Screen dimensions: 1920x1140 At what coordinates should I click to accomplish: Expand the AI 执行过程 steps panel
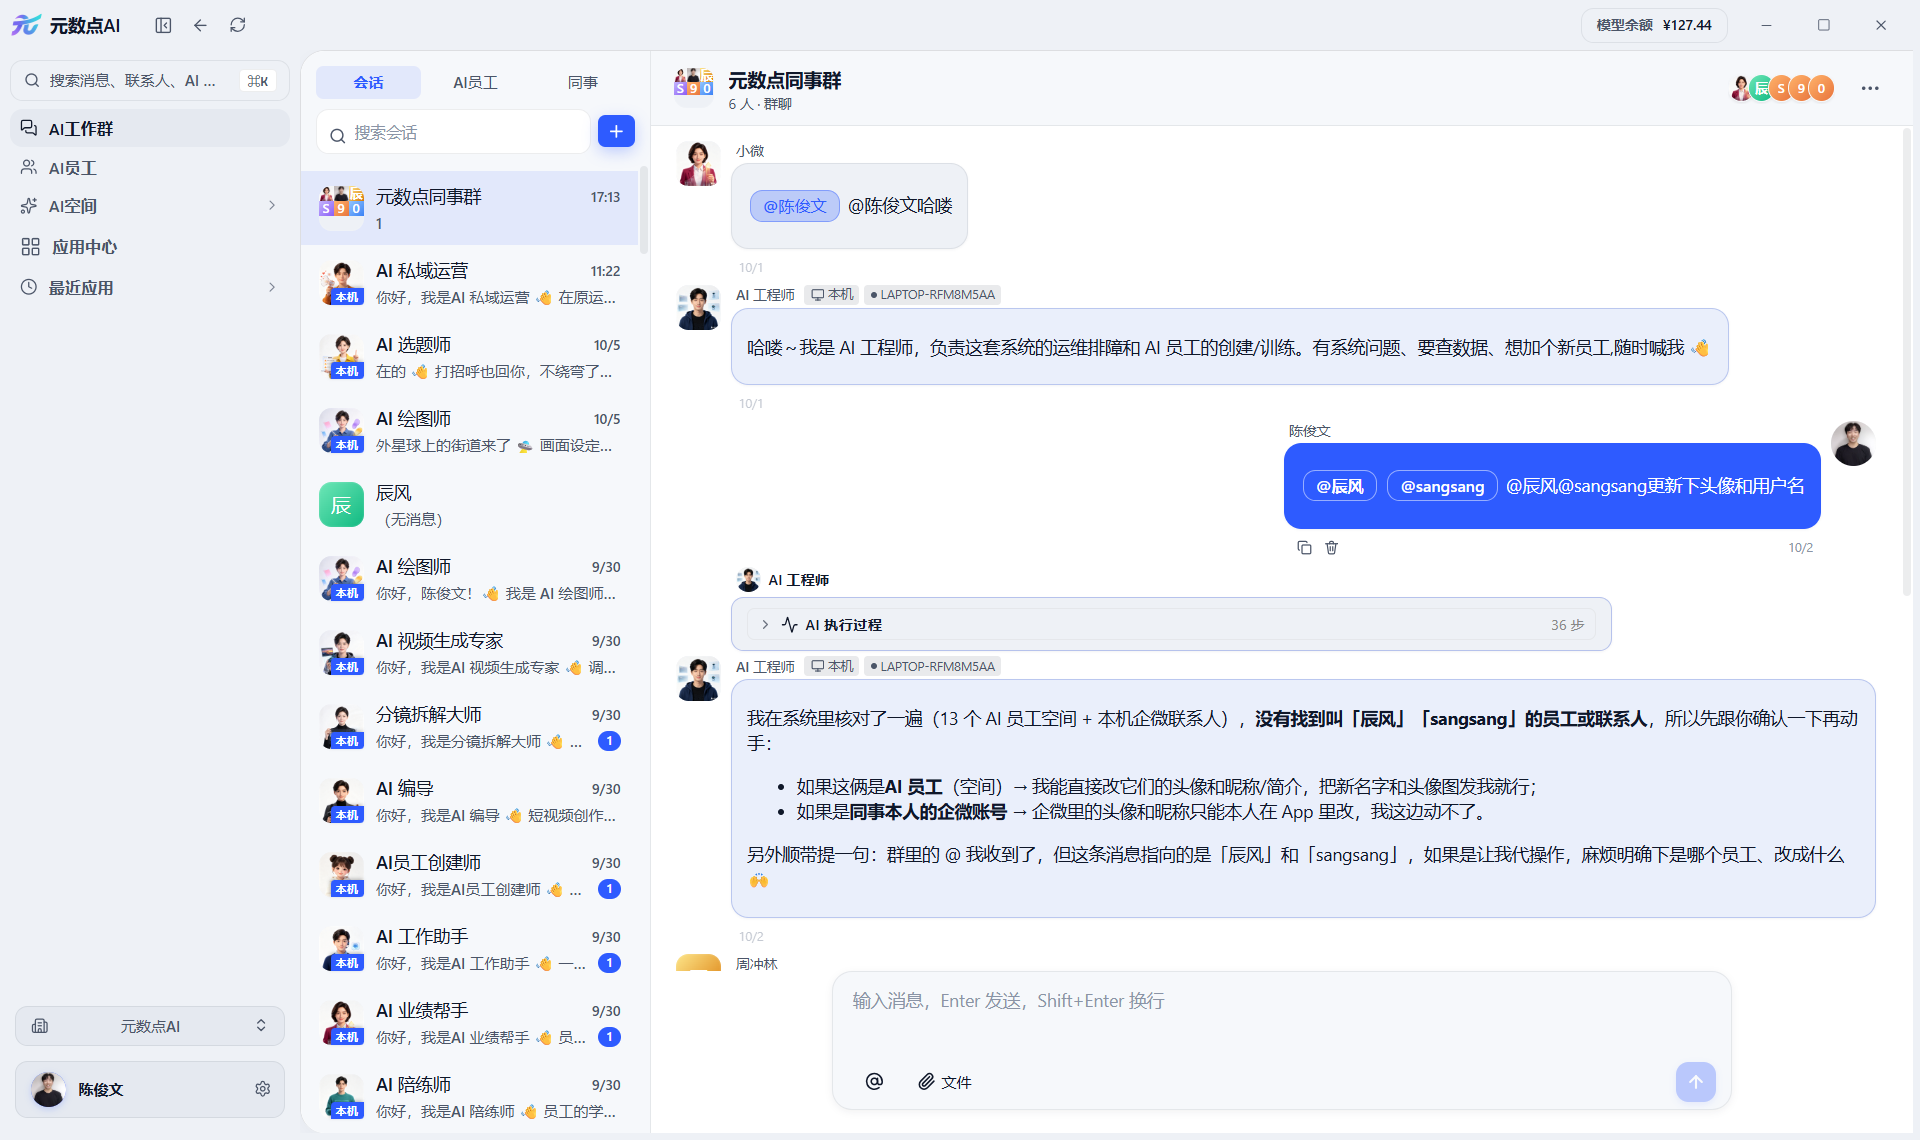[x=1171, y=624]
